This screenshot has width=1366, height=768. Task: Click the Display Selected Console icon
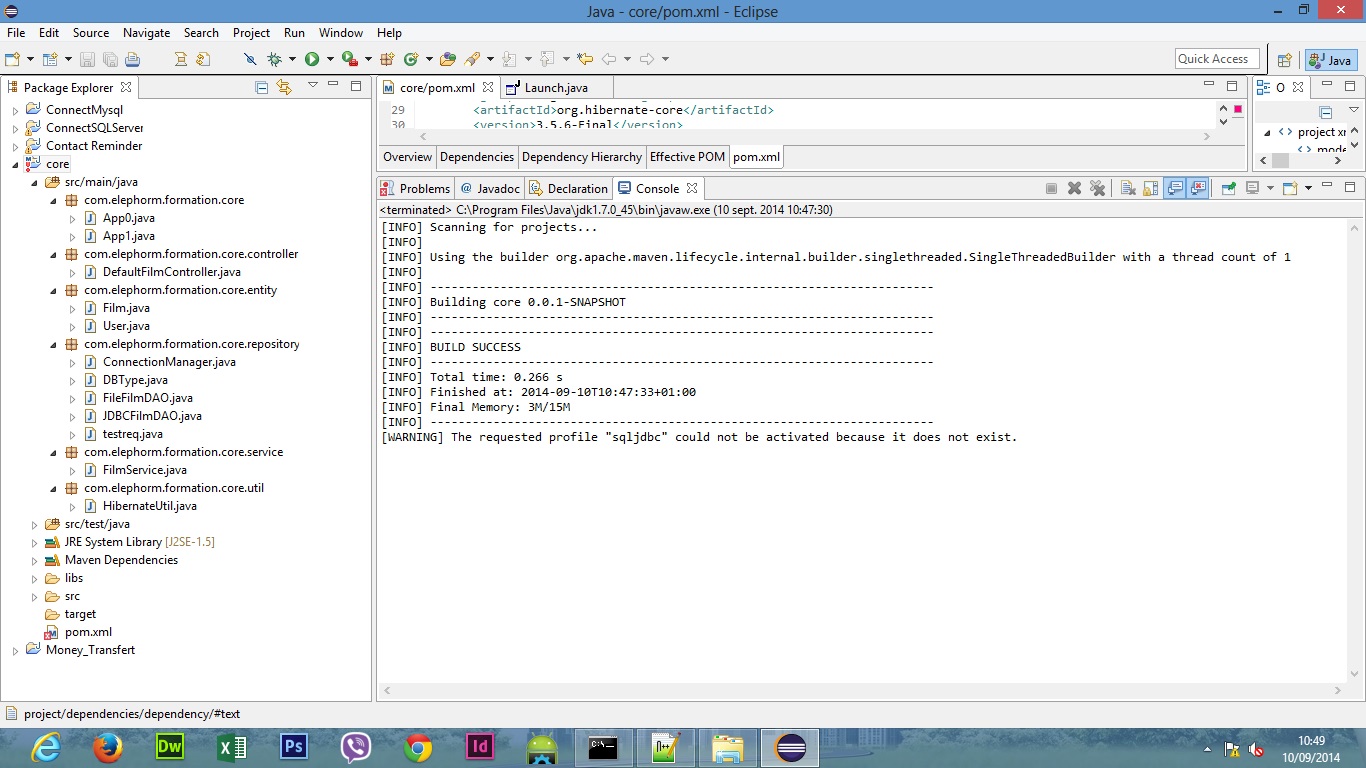(x=1252, y=188)
